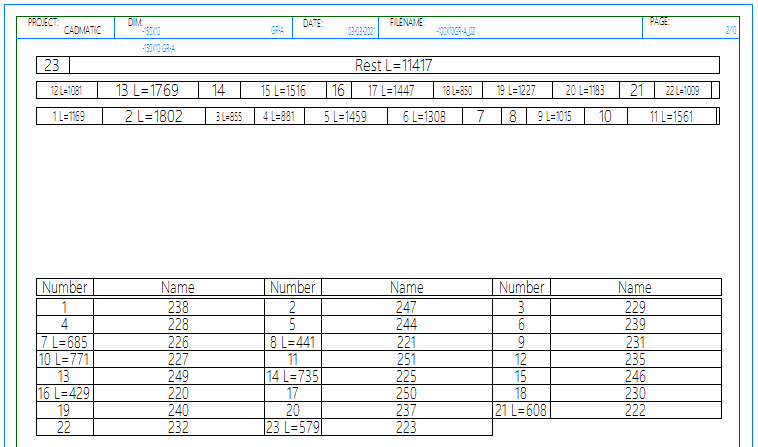Click table cell '16 L=429'
The height and width of the screenshot is (447, 758).
[65, 393]
